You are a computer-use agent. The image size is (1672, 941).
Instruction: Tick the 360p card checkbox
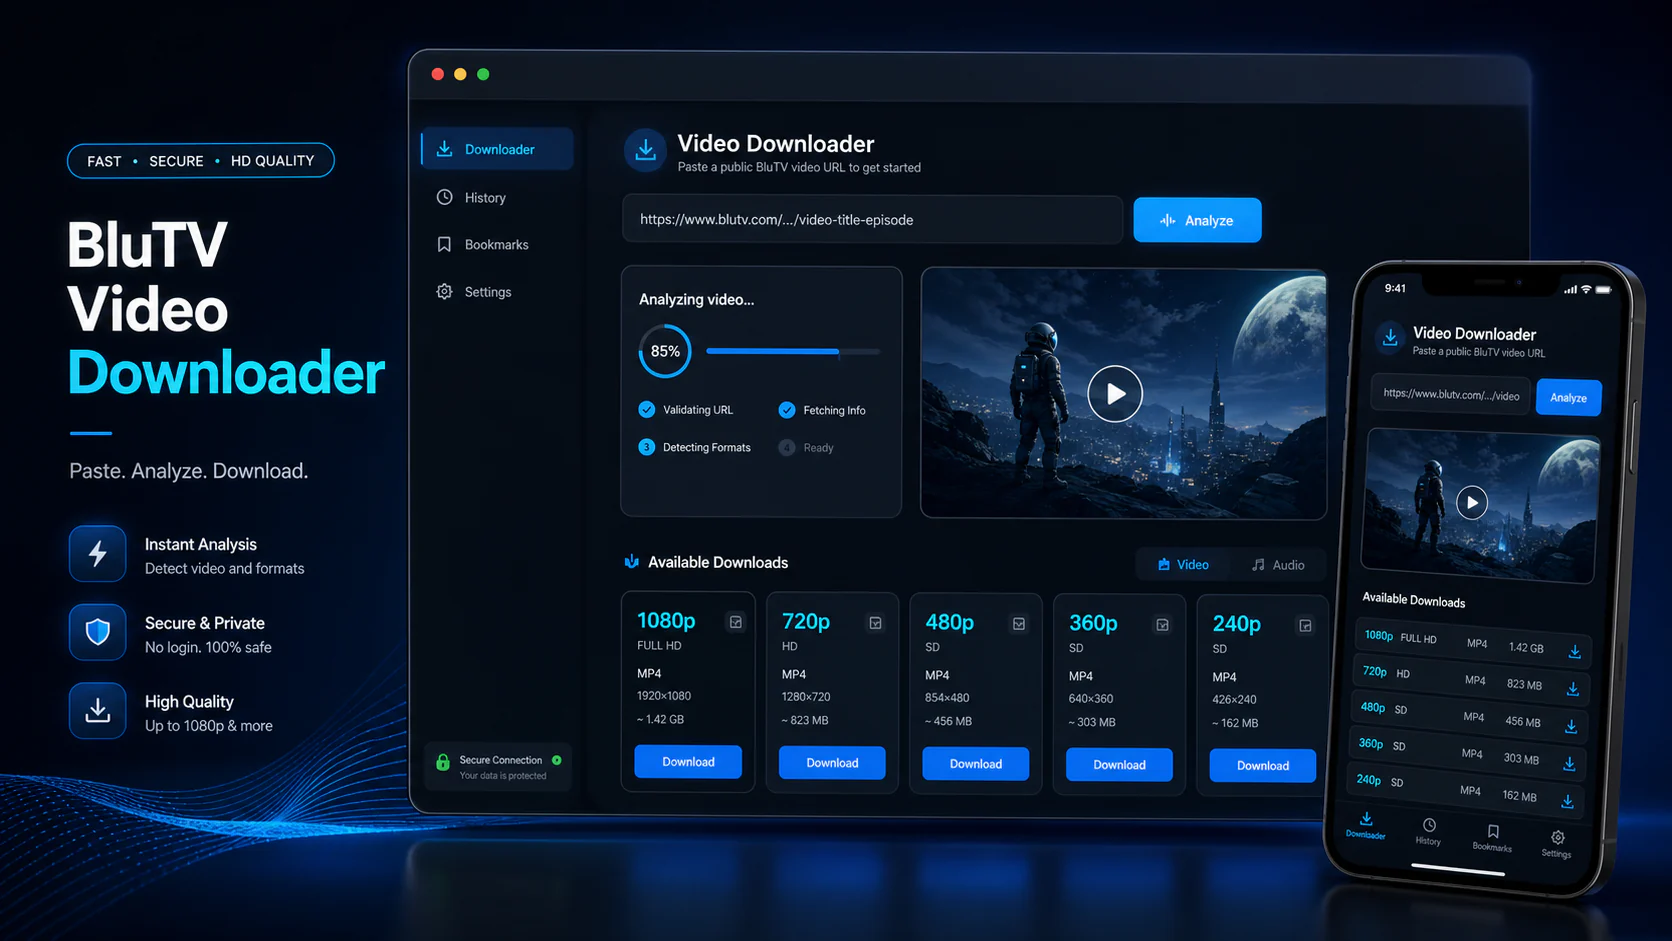point(1162,625)
